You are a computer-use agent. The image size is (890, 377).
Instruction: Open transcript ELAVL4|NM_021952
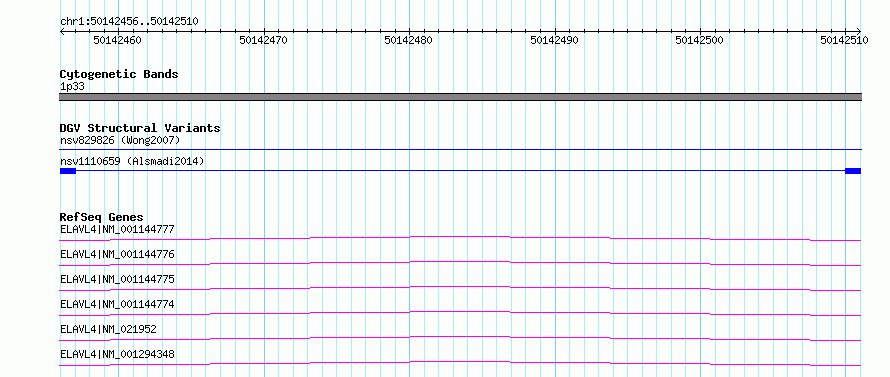tap(108, 329)
